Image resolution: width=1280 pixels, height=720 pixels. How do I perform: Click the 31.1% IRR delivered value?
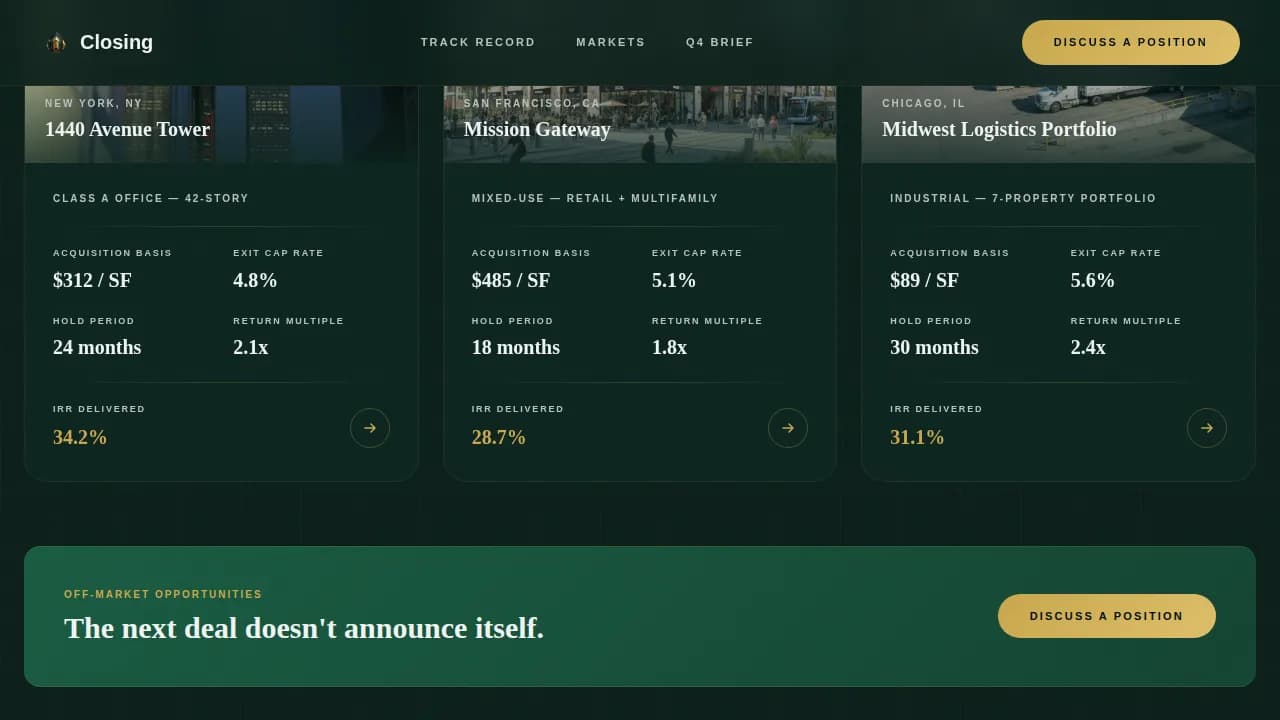click(x=916, y=437)
